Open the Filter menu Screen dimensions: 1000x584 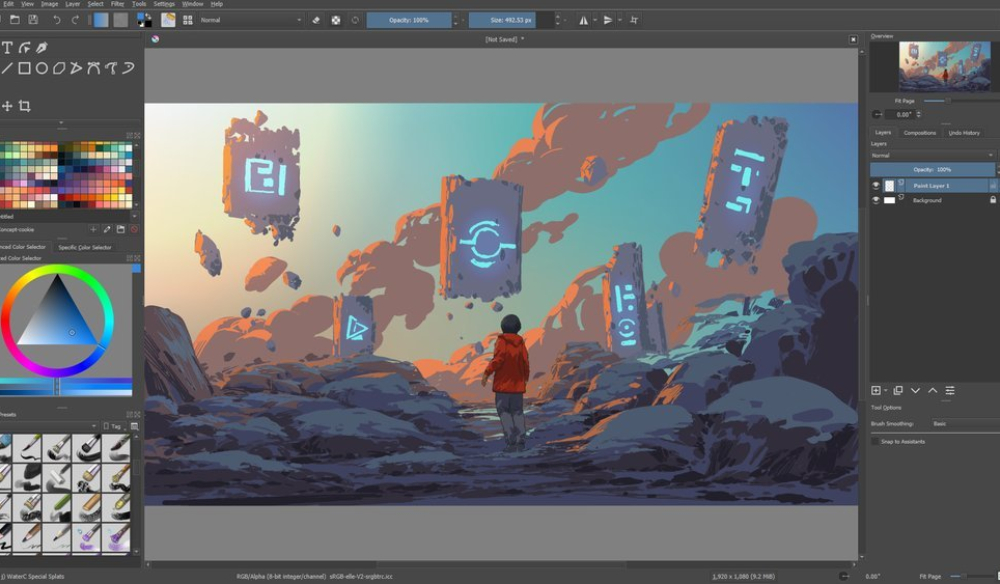(x=117, y=3)
